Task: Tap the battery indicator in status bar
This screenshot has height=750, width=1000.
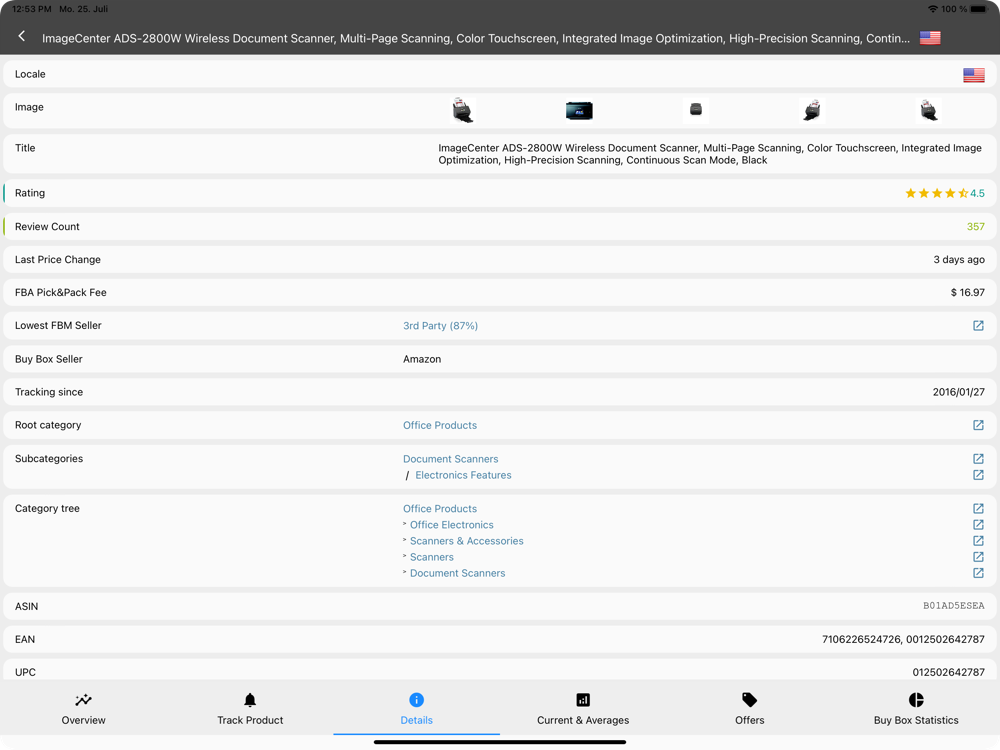Action: 979,9
